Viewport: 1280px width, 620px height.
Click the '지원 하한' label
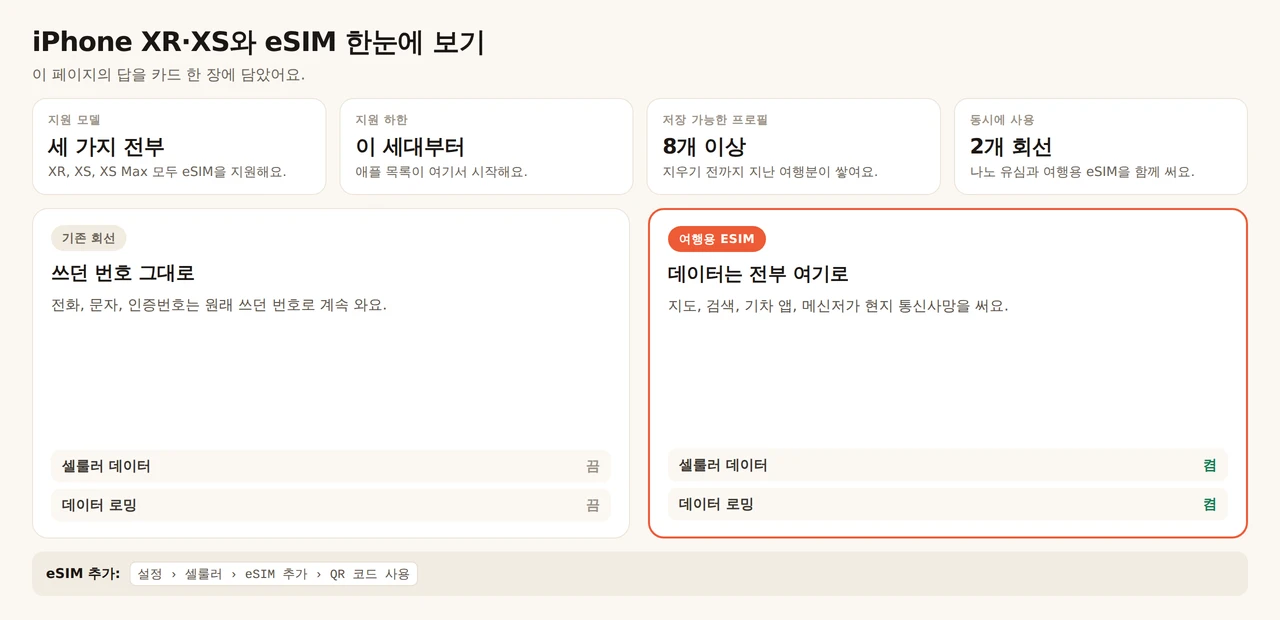point(381,120)
